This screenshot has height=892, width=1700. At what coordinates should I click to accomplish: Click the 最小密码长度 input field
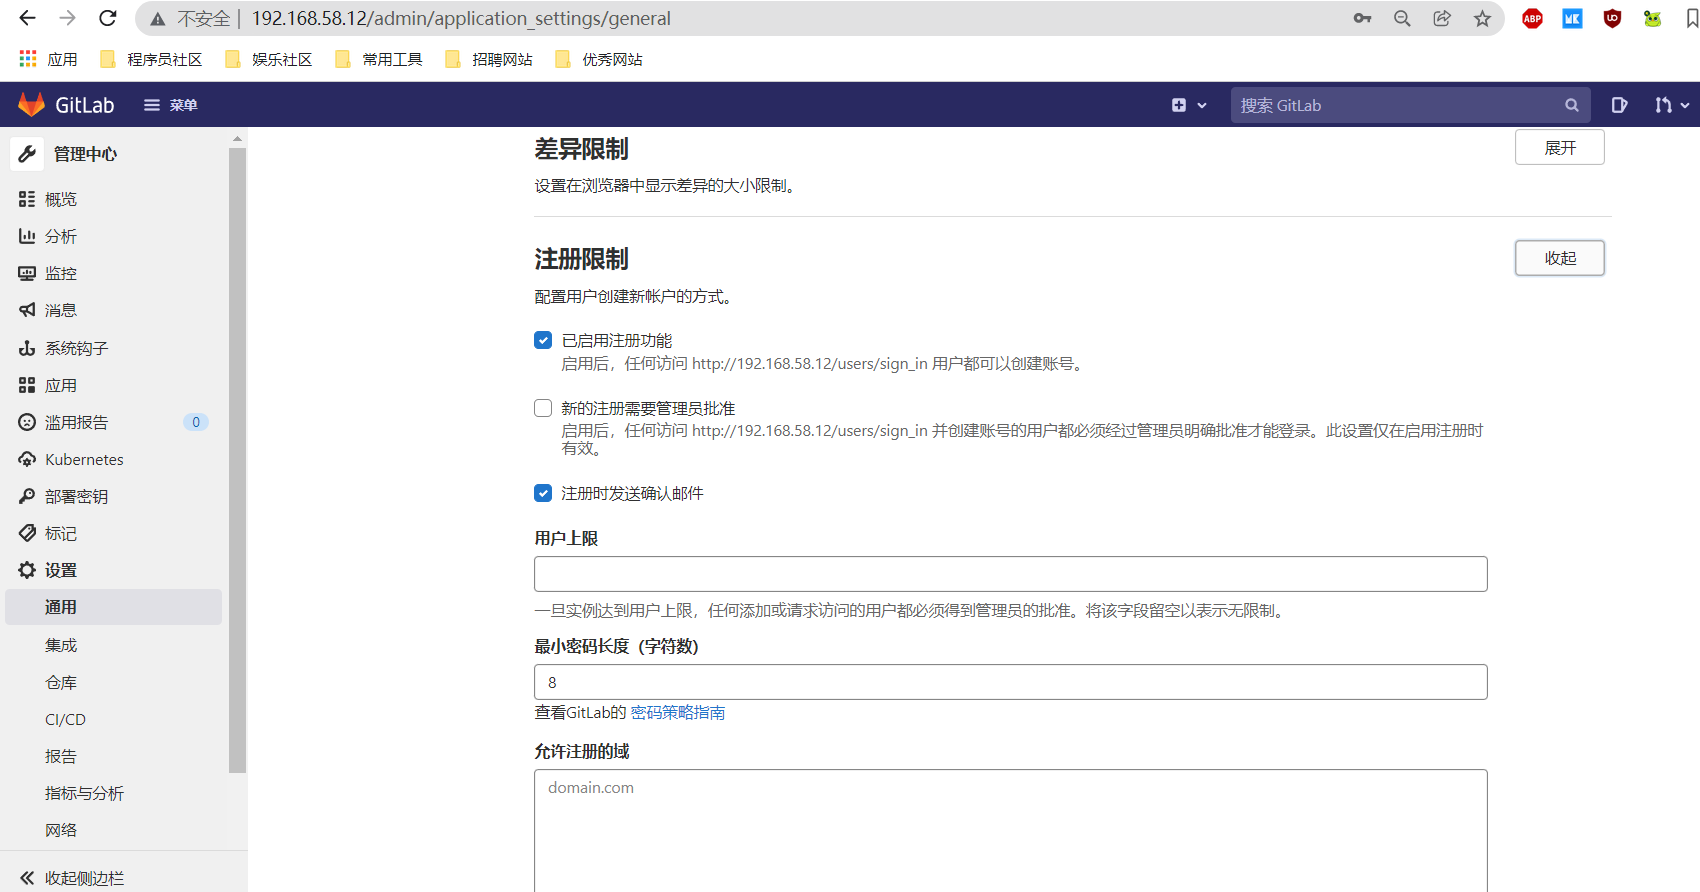tap(1011, 682)
